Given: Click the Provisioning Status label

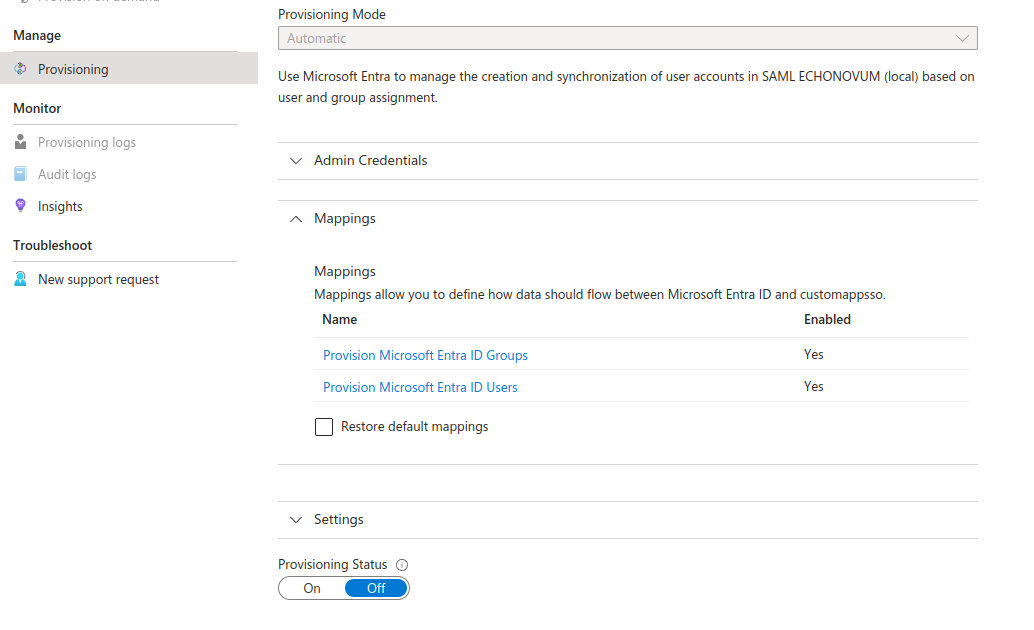Looking at the screenshot, I should (x=332, y=564).
